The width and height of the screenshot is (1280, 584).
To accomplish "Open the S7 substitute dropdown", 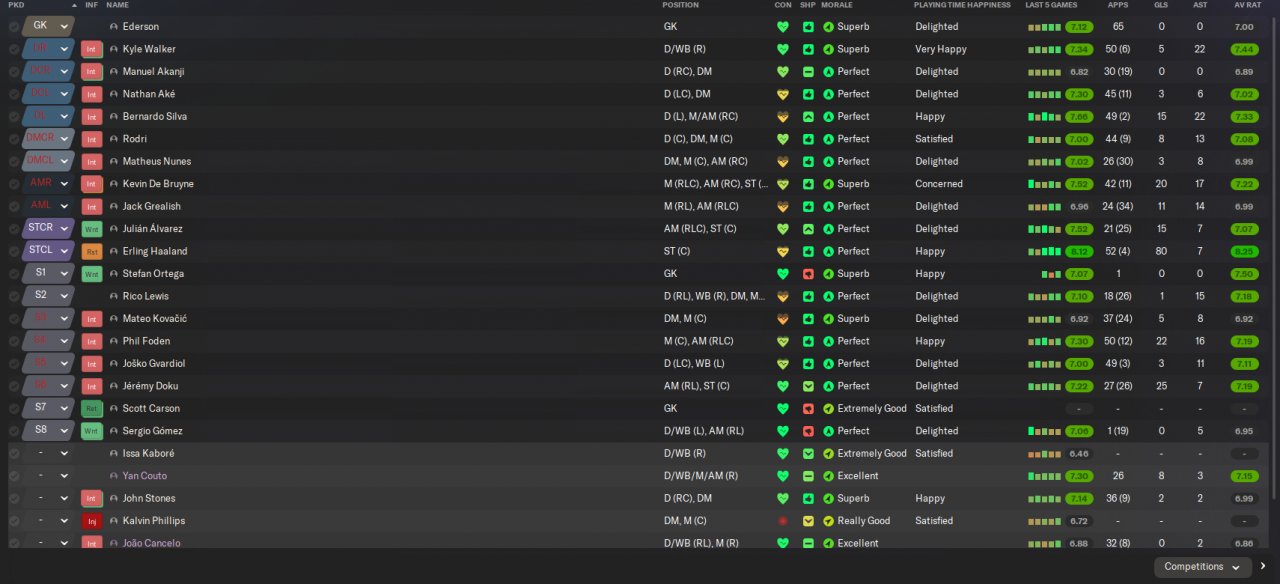I will point(48,408).
